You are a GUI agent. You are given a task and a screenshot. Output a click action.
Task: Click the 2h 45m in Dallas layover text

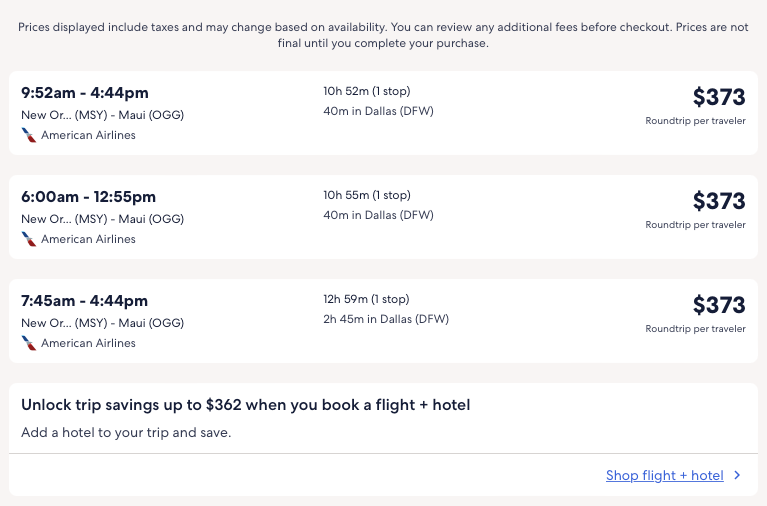(385, 319)
